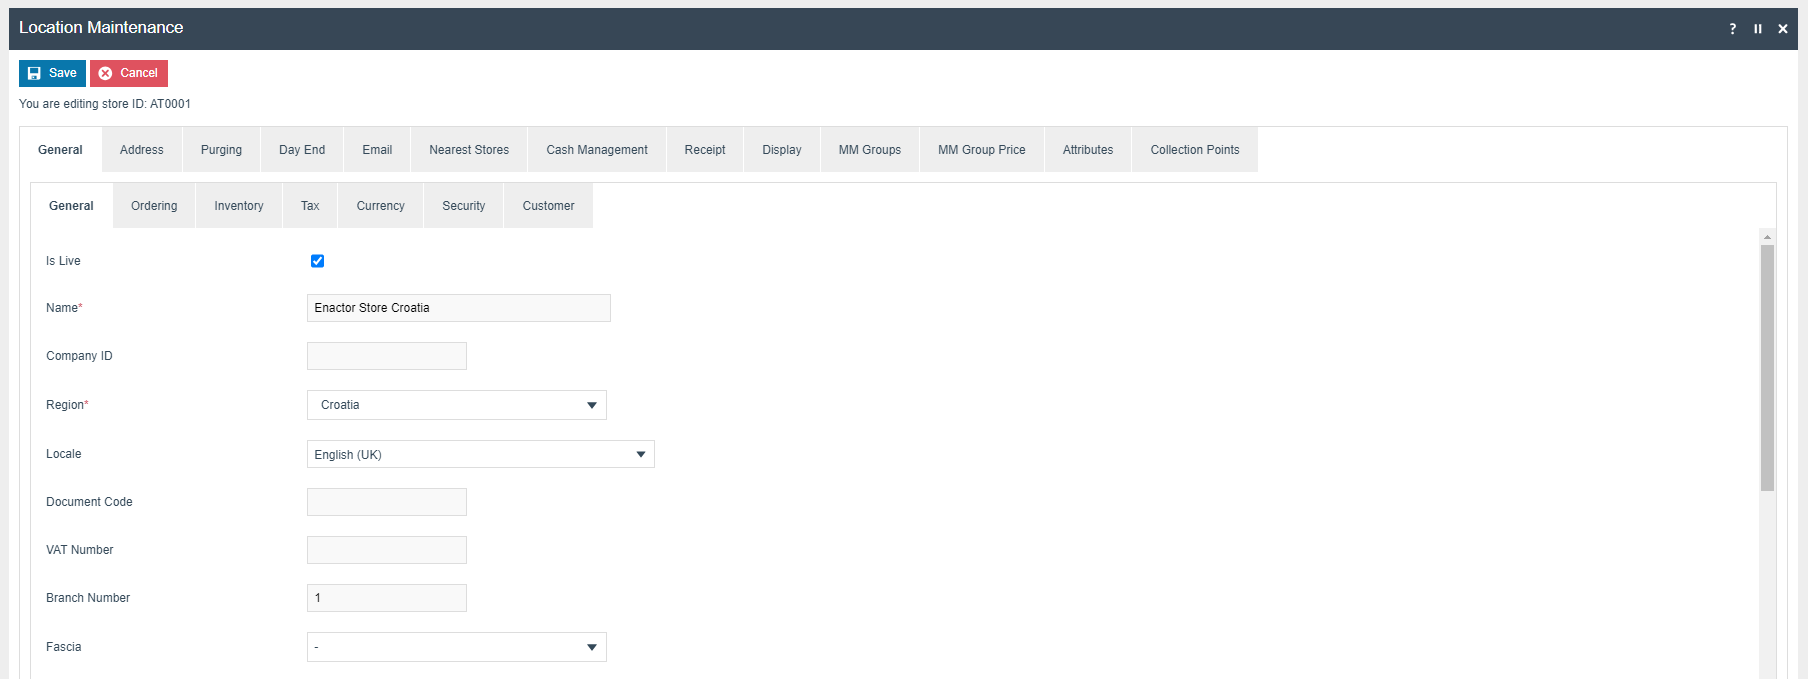Click the Branch Number field
The width and height of the screenshot is (1808, 679).
pos(386,598)
